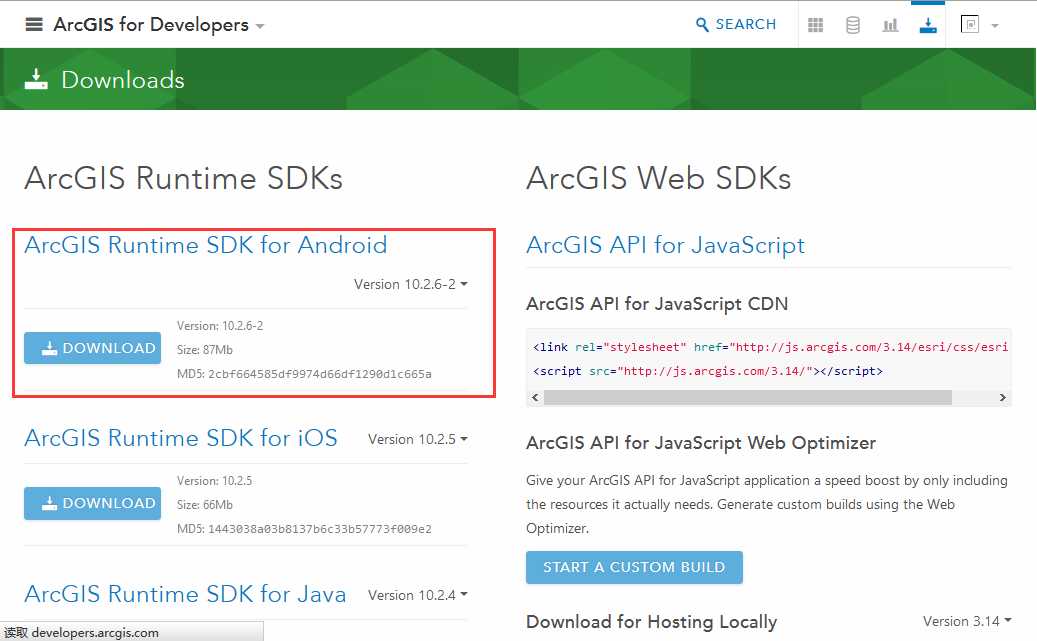Click the Downloads banner icon
The height and width of the screenshot is (641, 1037).
point(36,79)
